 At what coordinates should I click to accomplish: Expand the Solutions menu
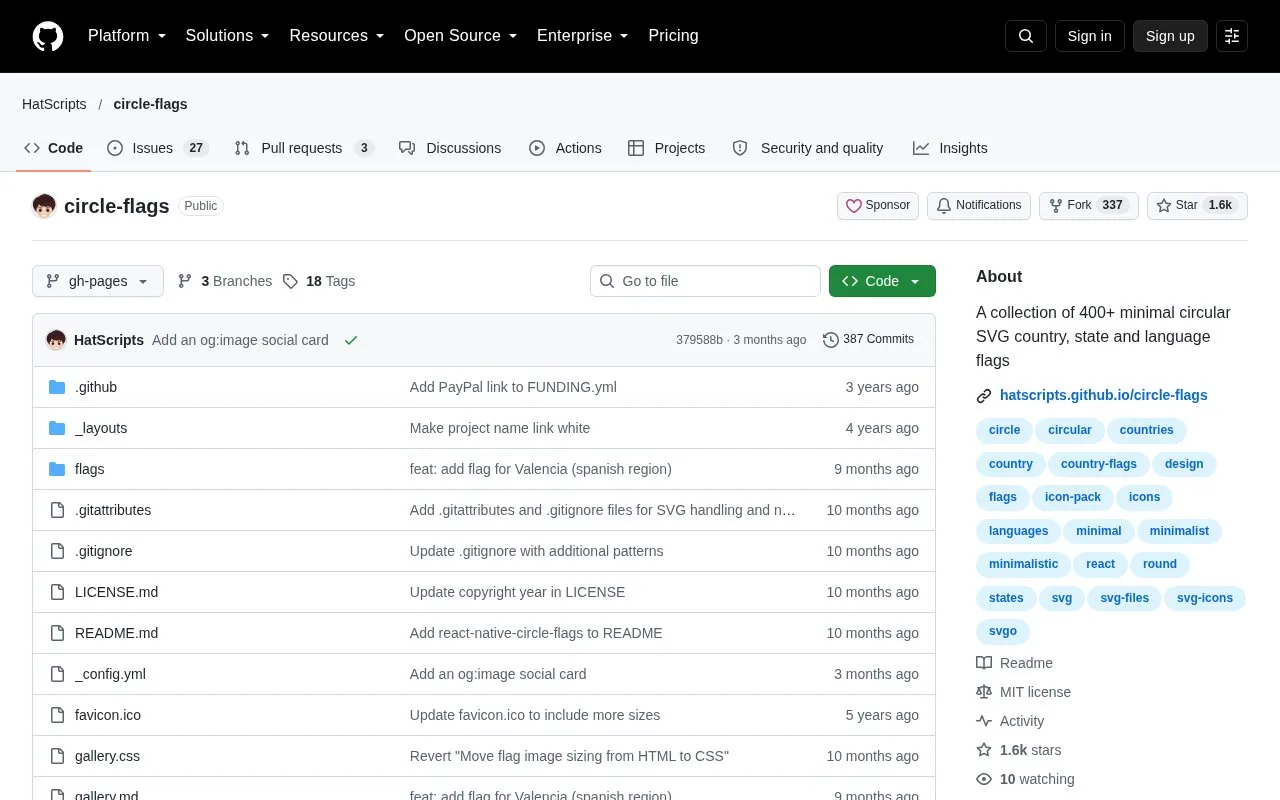[x=228, y=36]
